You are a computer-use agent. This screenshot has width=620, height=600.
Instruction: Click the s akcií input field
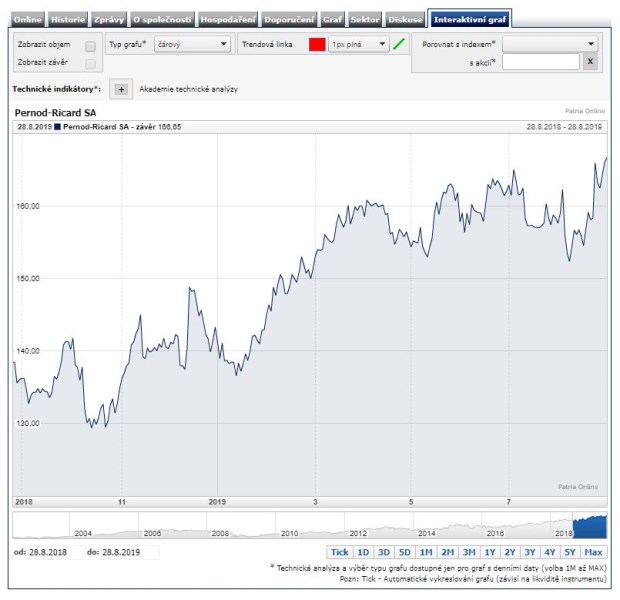click(541, 62)
